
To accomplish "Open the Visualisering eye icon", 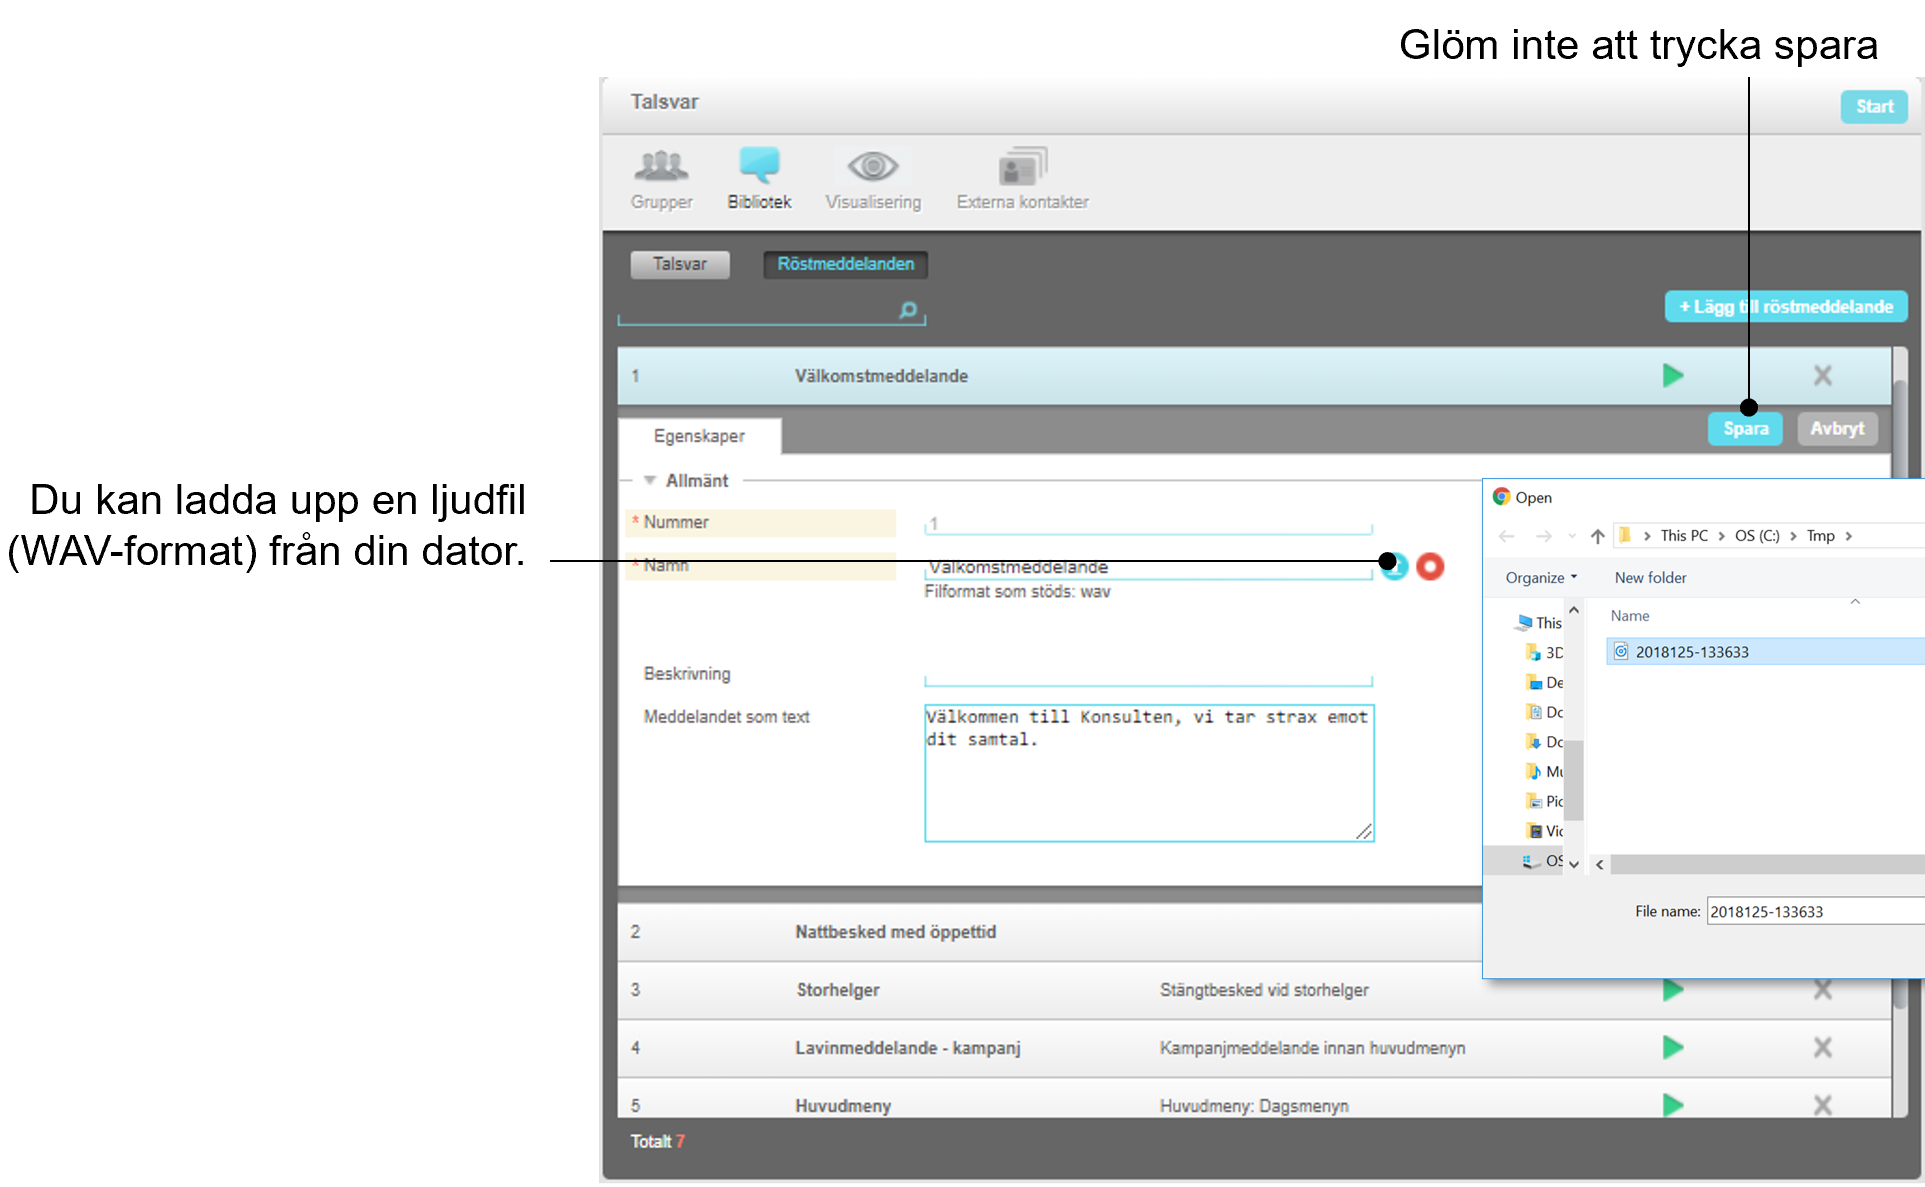I will 873,166.
